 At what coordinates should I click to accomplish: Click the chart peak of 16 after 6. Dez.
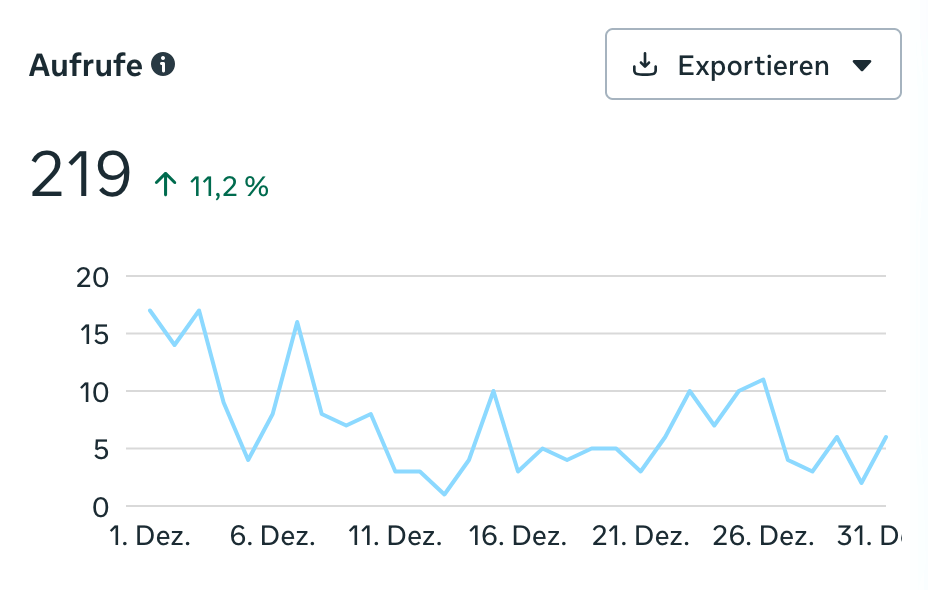pos(297,322)
